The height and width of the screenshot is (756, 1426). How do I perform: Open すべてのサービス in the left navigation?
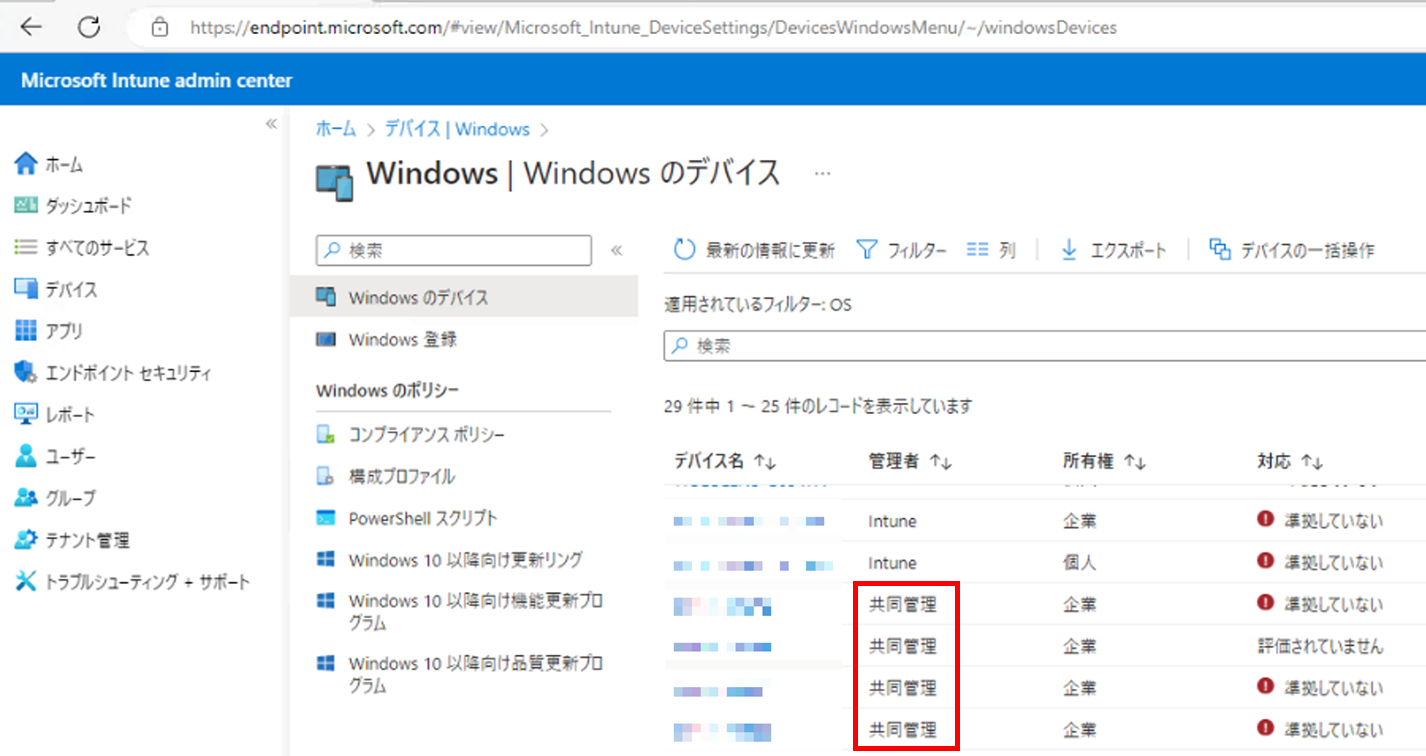[x=97, y=248]
